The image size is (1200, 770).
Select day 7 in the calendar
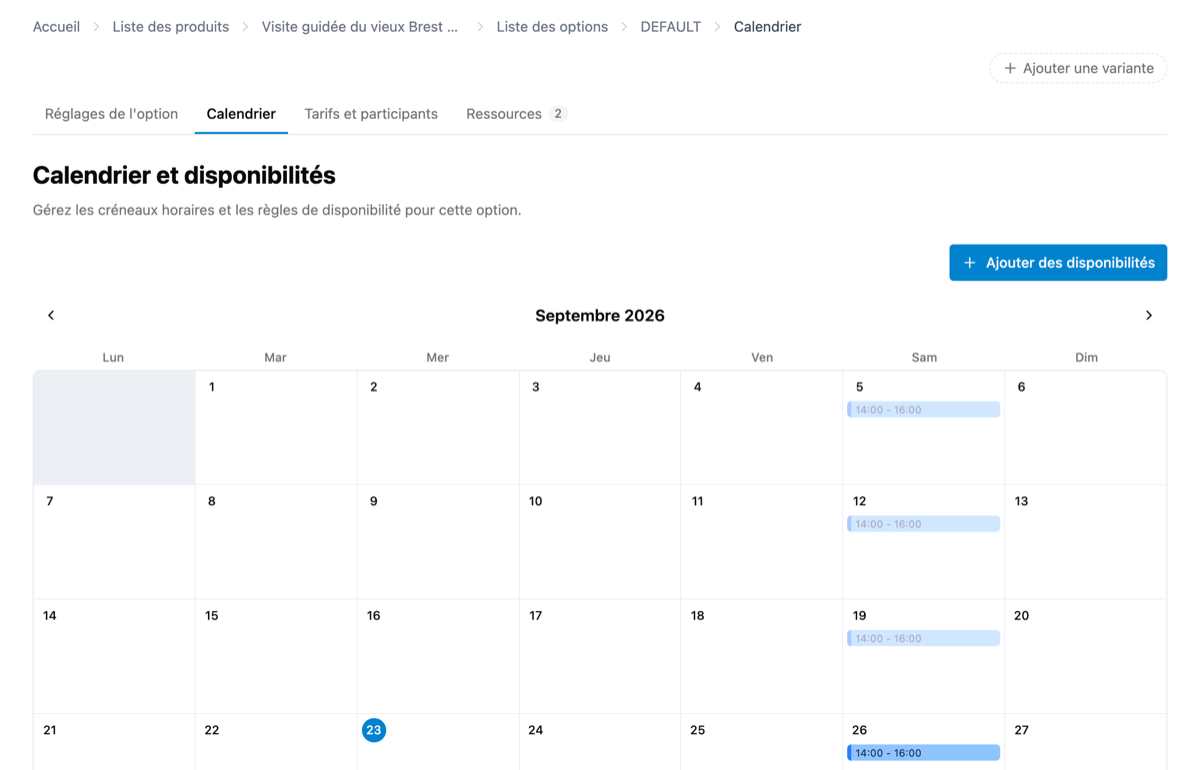(x=50, y=501)
